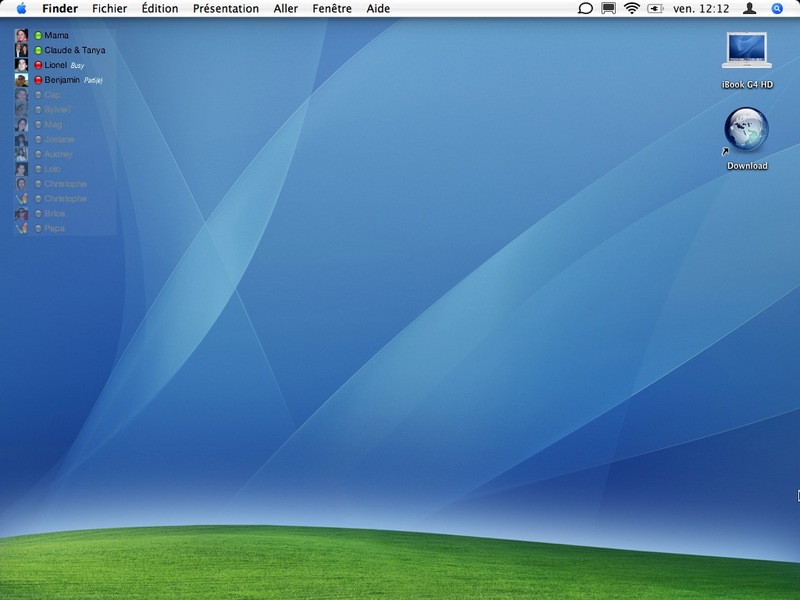Open the iChat speech bubble menu icon

585,8
